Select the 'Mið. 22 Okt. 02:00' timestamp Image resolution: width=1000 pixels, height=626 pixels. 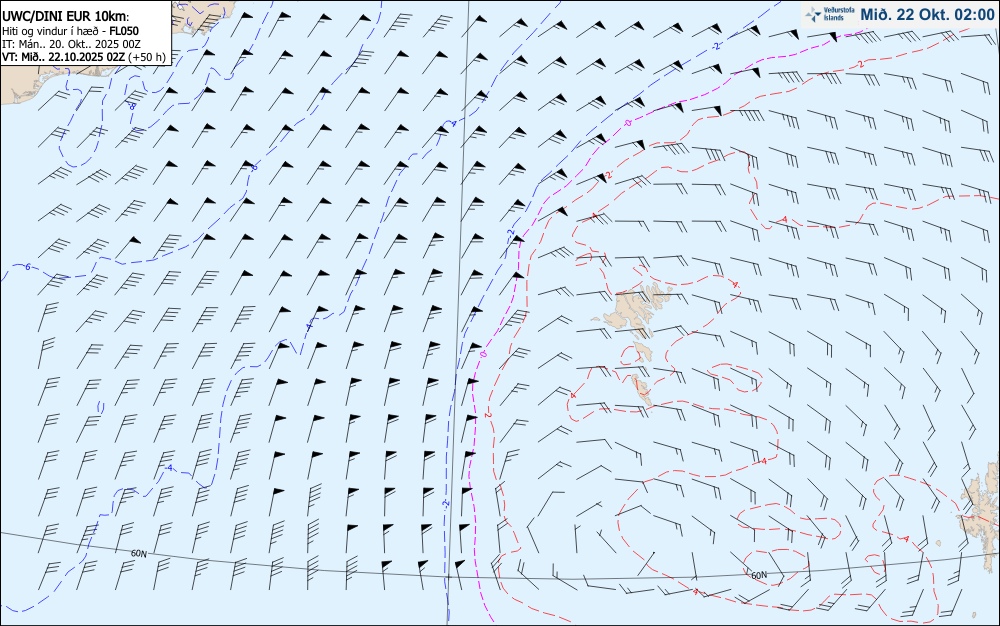(x=927, y=14)
